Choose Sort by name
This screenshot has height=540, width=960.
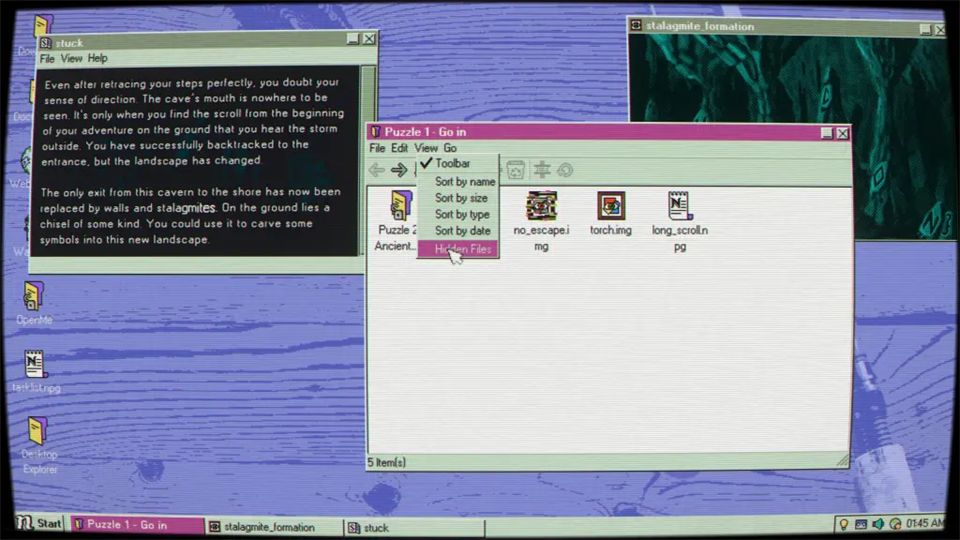click(458, 182)
